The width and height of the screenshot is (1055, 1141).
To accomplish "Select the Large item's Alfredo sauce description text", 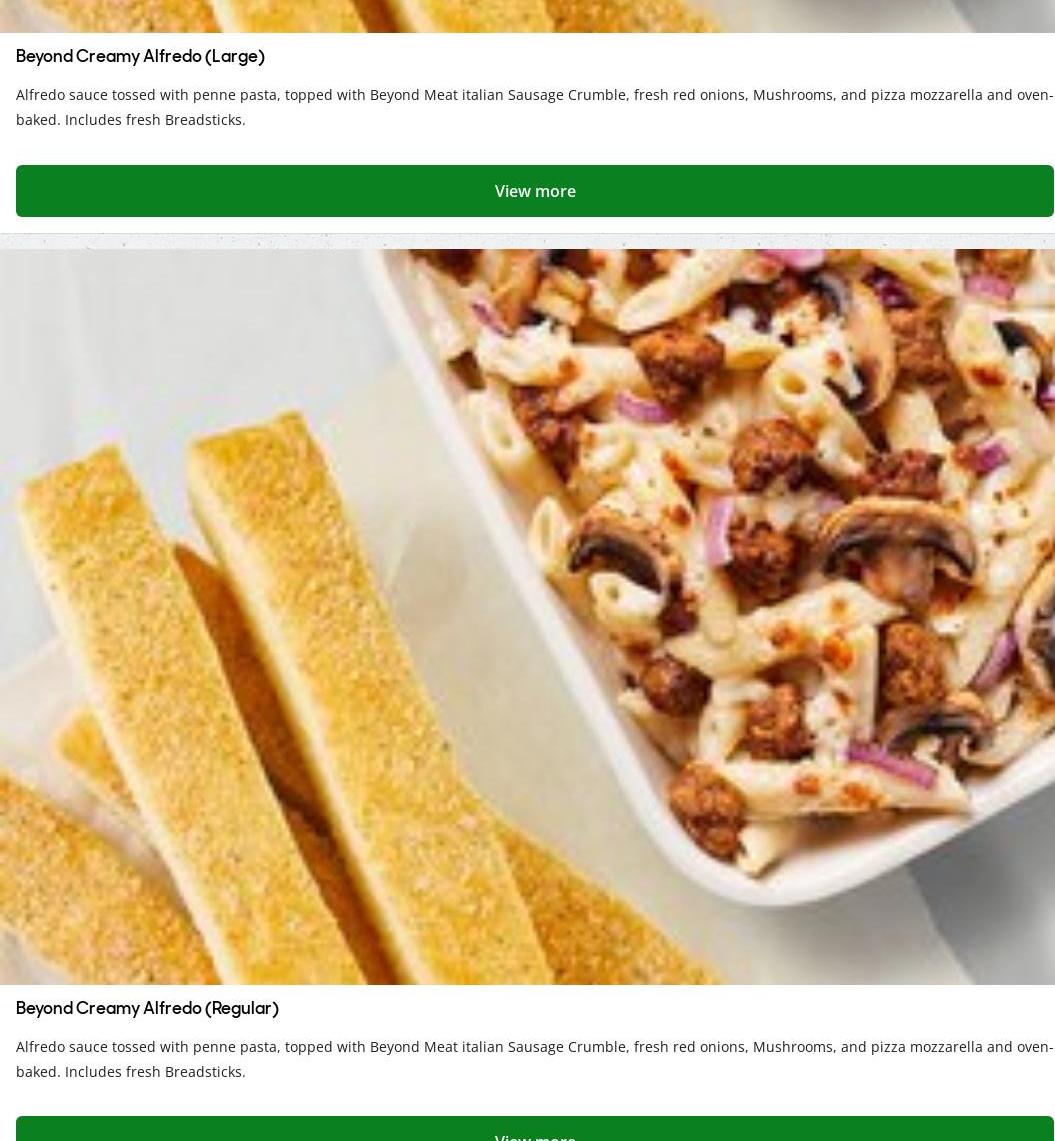I will click(535, 107).
